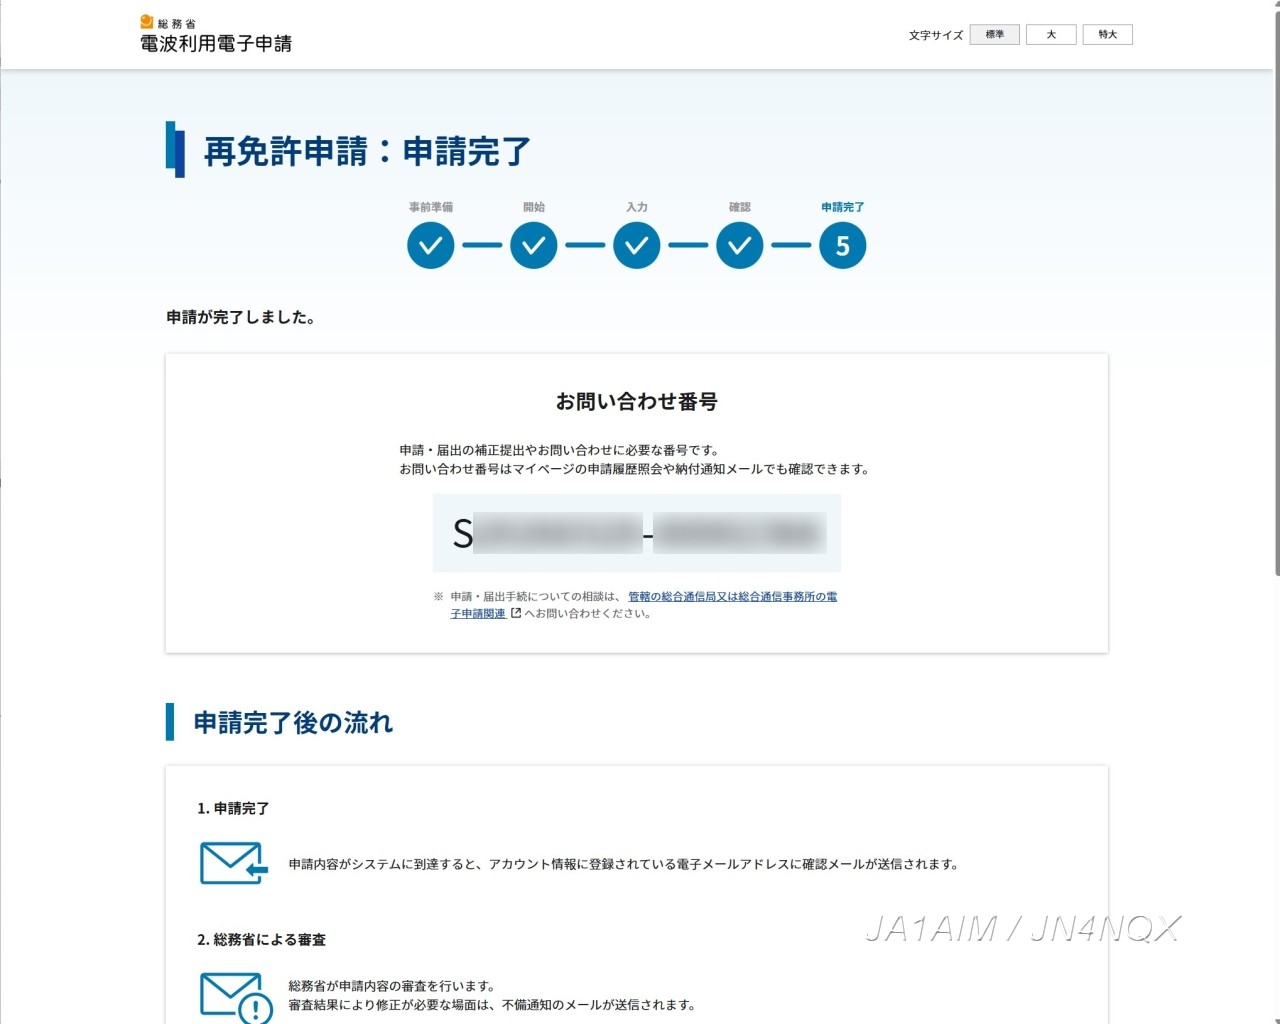The height and width of the screenshot is (1024, 1280).
Task: Click the 再免許申請：申請完了 page heading
Action: click(x=367, y=152)
